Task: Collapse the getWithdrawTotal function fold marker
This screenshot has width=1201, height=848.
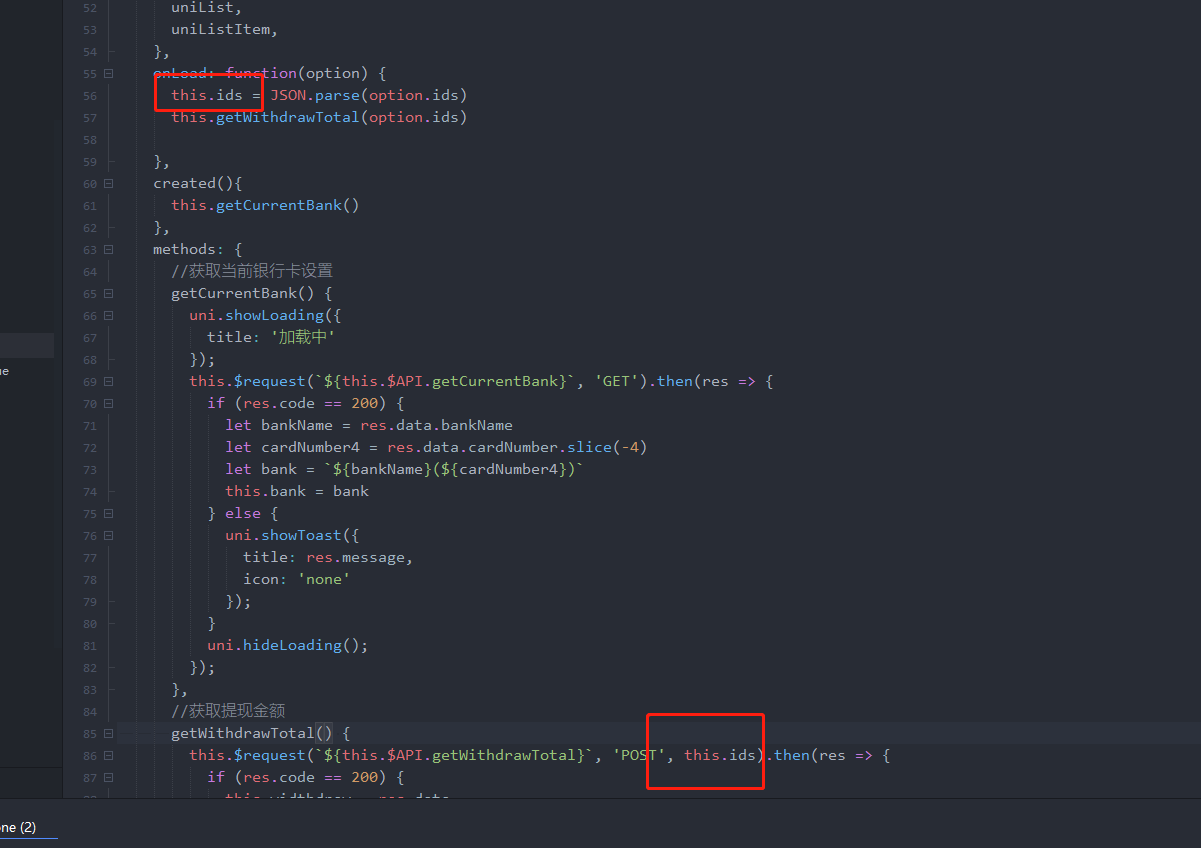Action: [110, 733]
